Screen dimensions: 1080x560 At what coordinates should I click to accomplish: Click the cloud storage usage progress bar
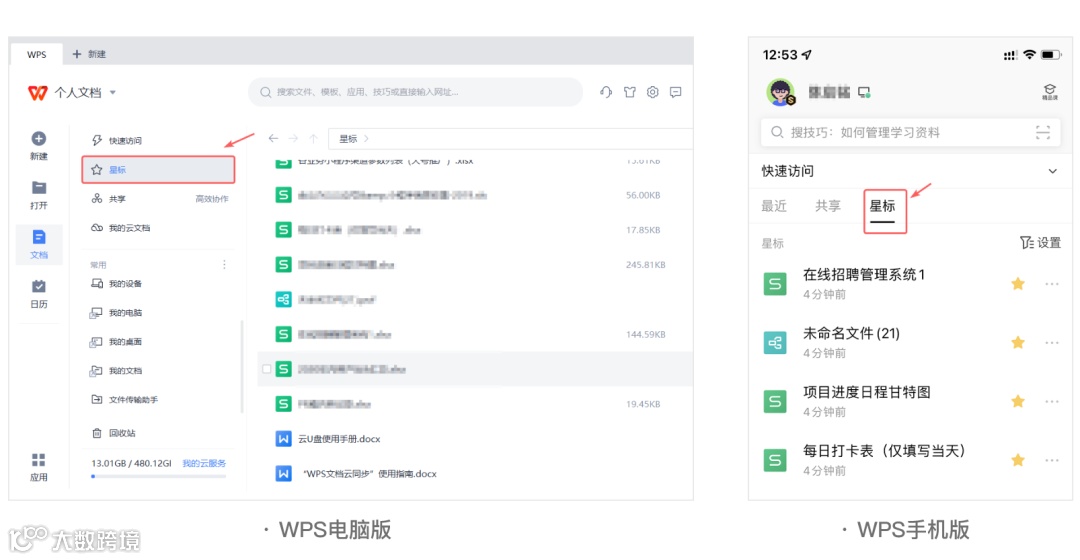[x=158, y=476]
